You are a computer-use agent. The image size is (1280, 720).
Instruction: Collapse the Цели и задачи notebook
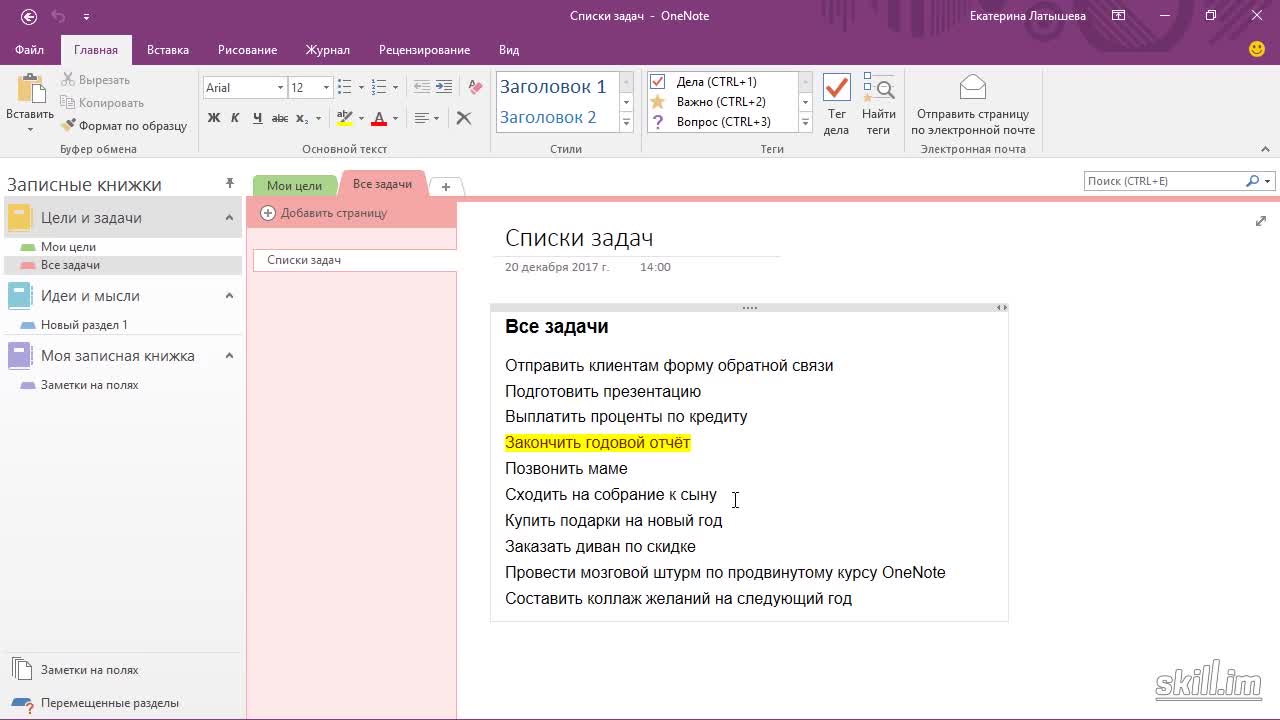229,218
